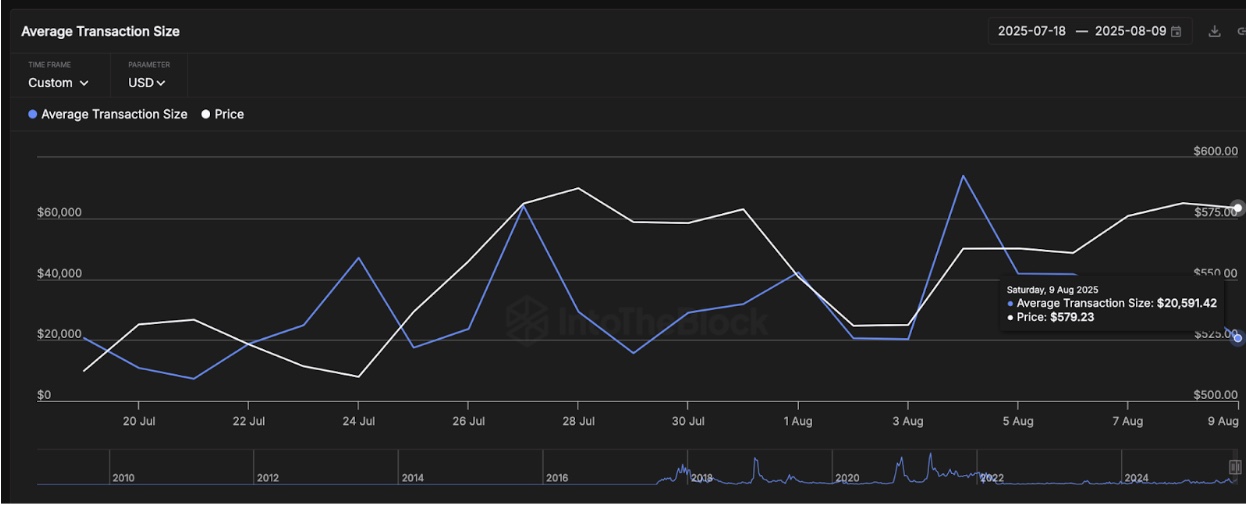
Task: Click the $20,000 left axis label
Action: click(x=59, y=334)
